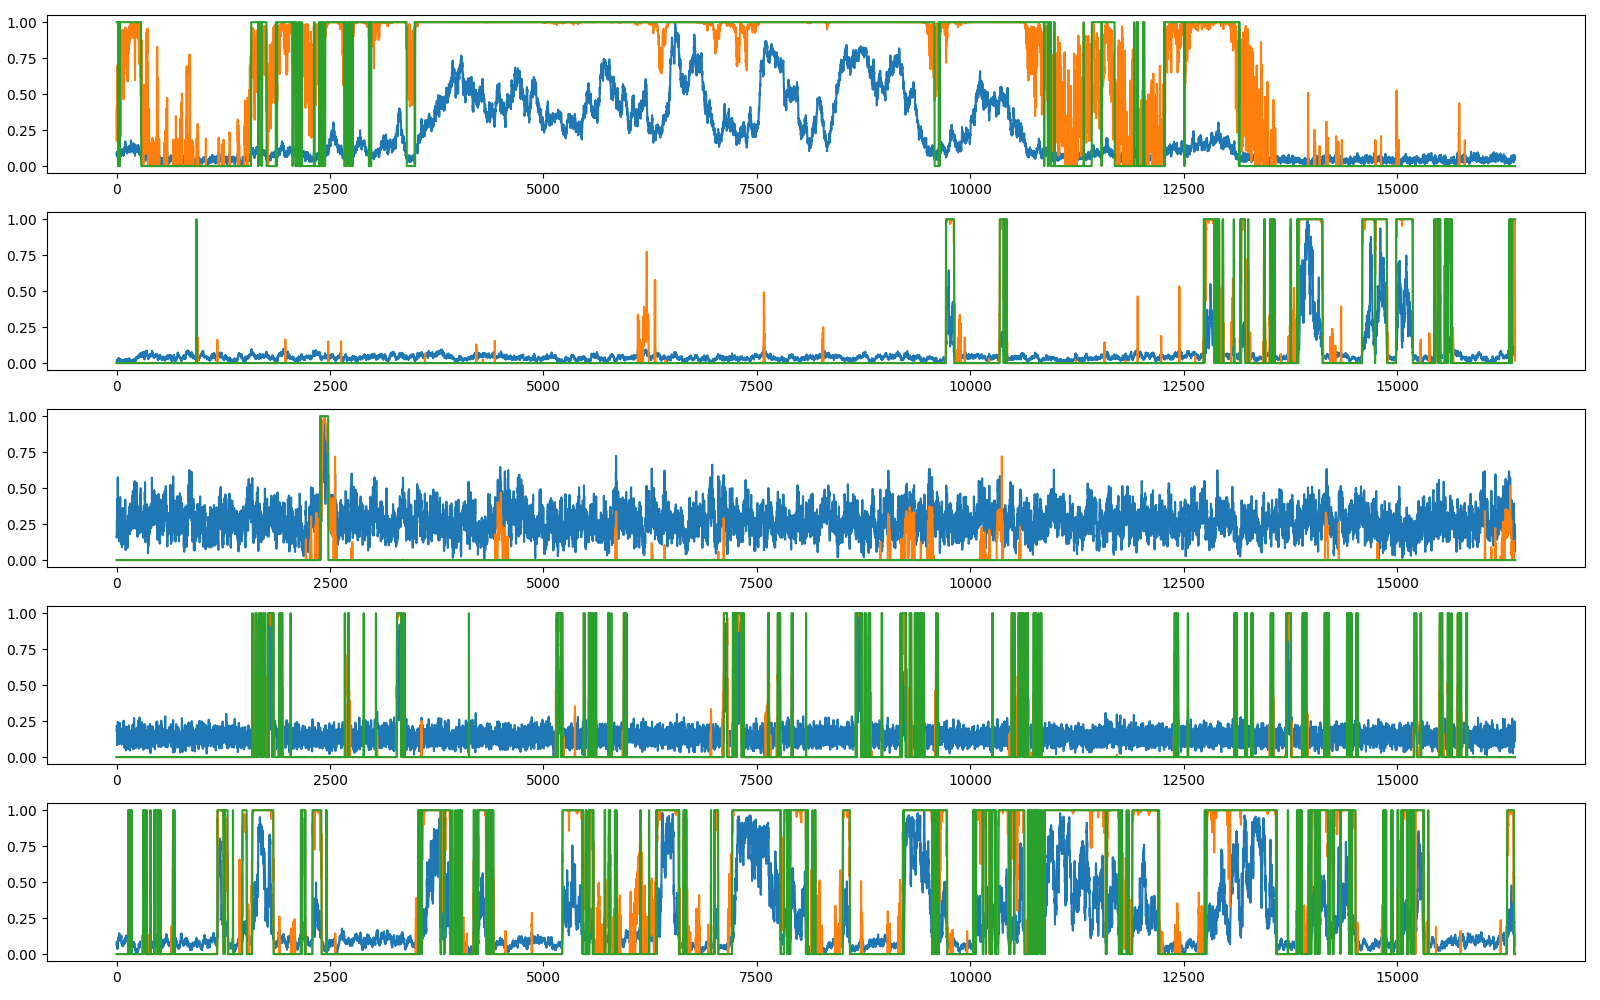Click the 12500 x-axis label of the second subplot
The width and height of the screenshot is (1600, 1000).
[1184, 386]
